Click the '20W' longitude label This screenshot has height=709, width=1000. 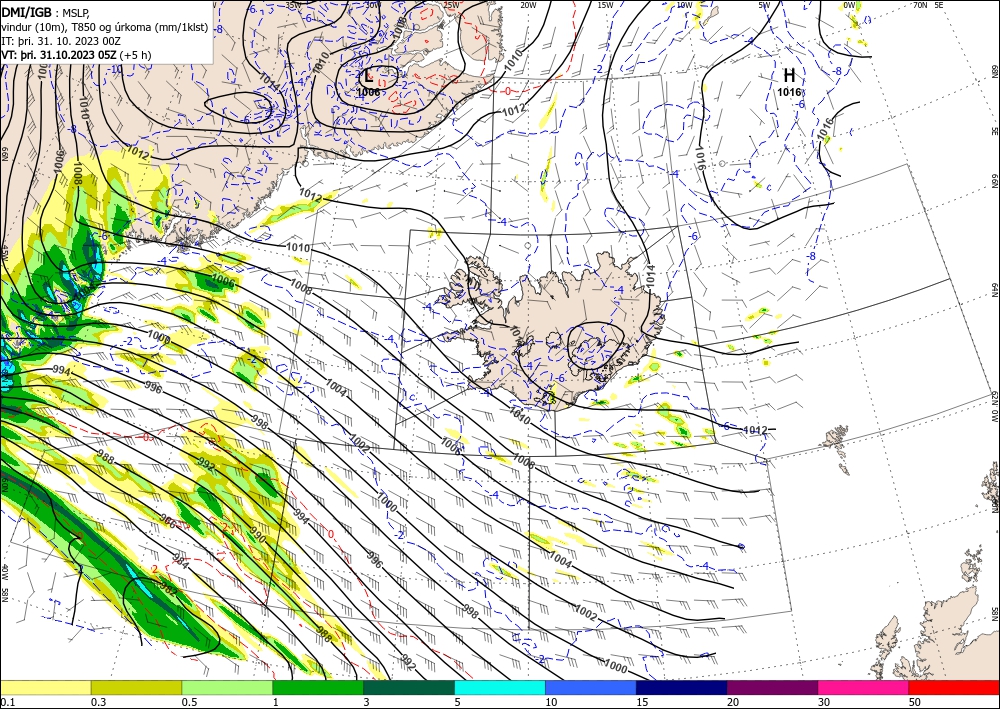527,4
